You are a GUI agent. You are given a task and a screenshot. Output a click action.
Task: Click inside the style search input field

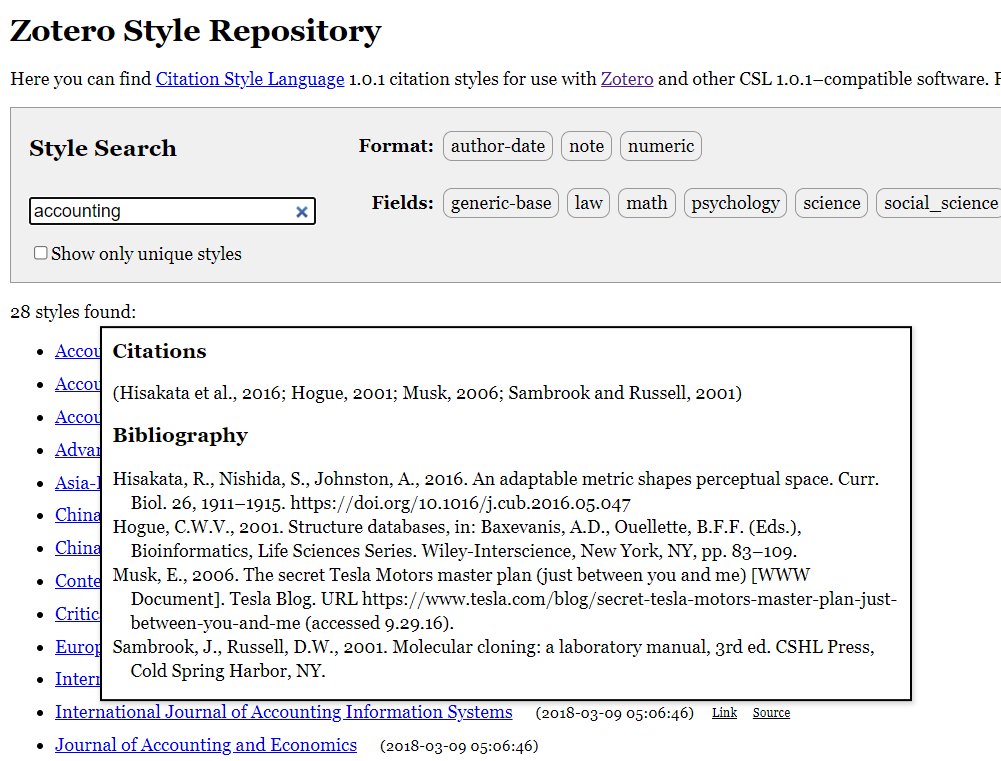(160, 211)
